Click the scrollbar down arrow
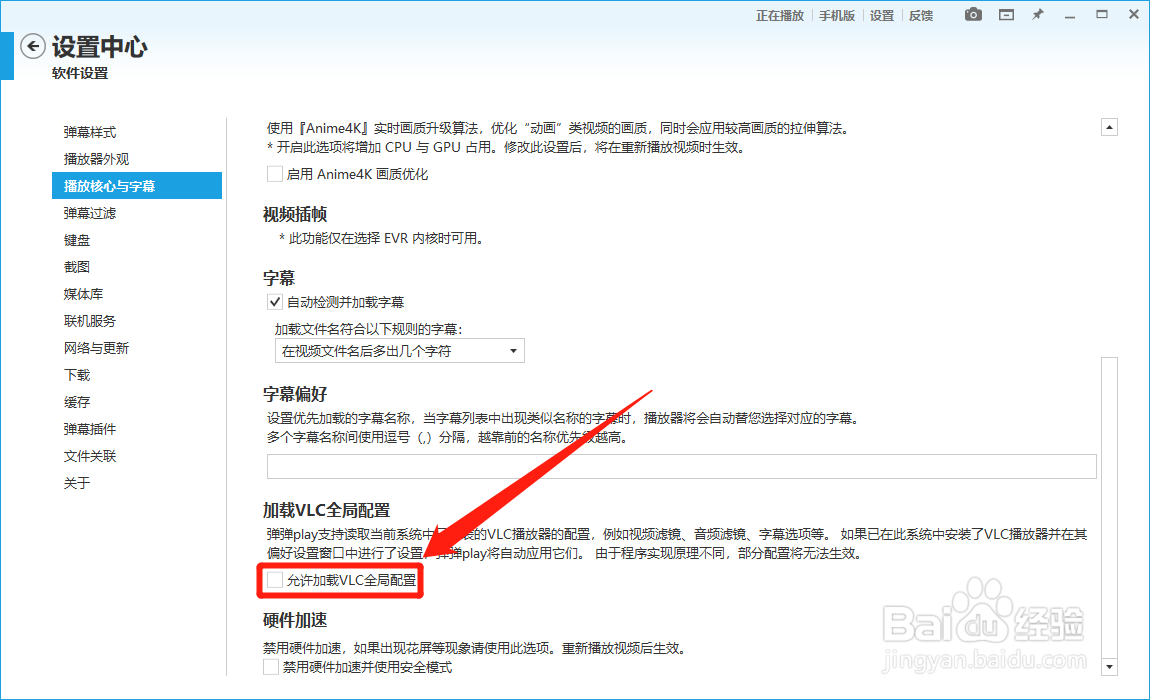 [1110, 667]
